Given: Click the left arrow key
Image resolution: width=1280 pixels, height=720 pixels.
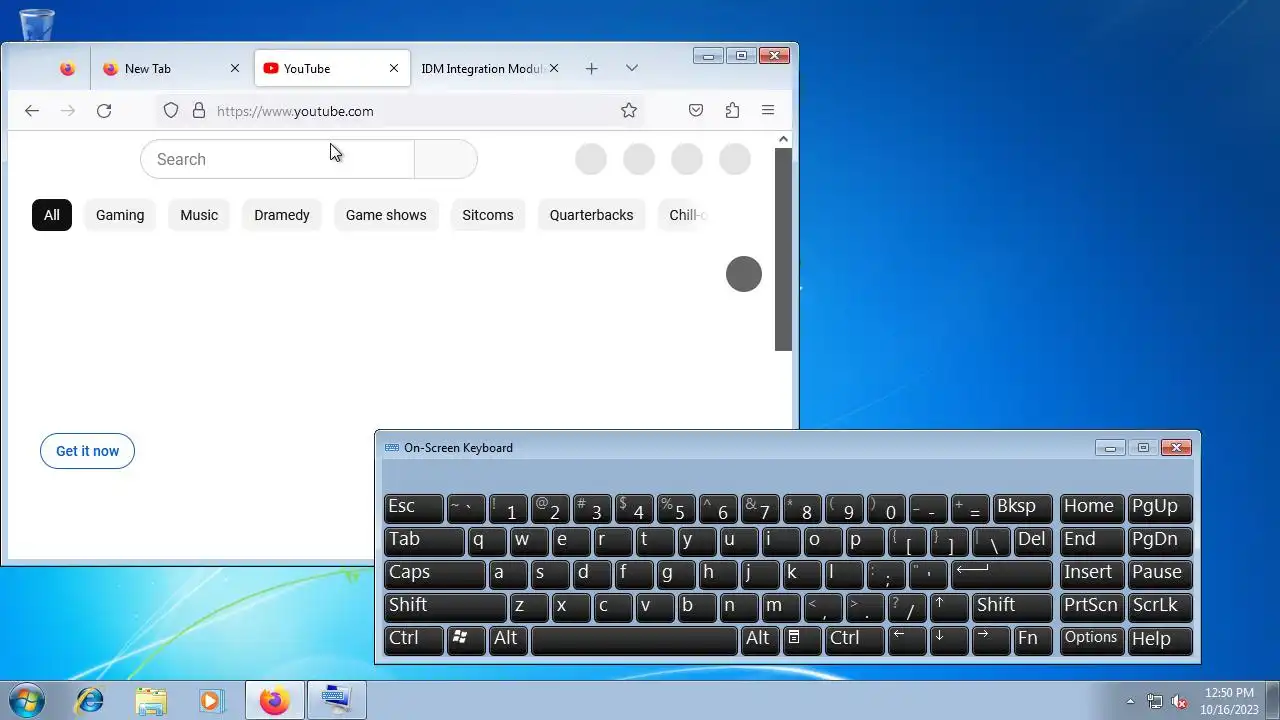Looking at the screenshot, I should [x=907, y=640].
